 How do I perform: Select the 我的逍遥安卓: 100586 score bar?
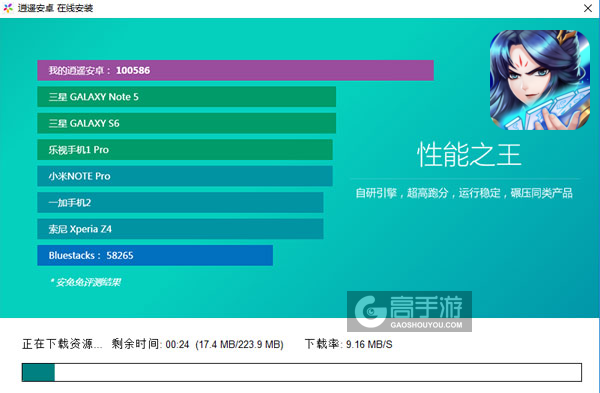pos(235,70)
